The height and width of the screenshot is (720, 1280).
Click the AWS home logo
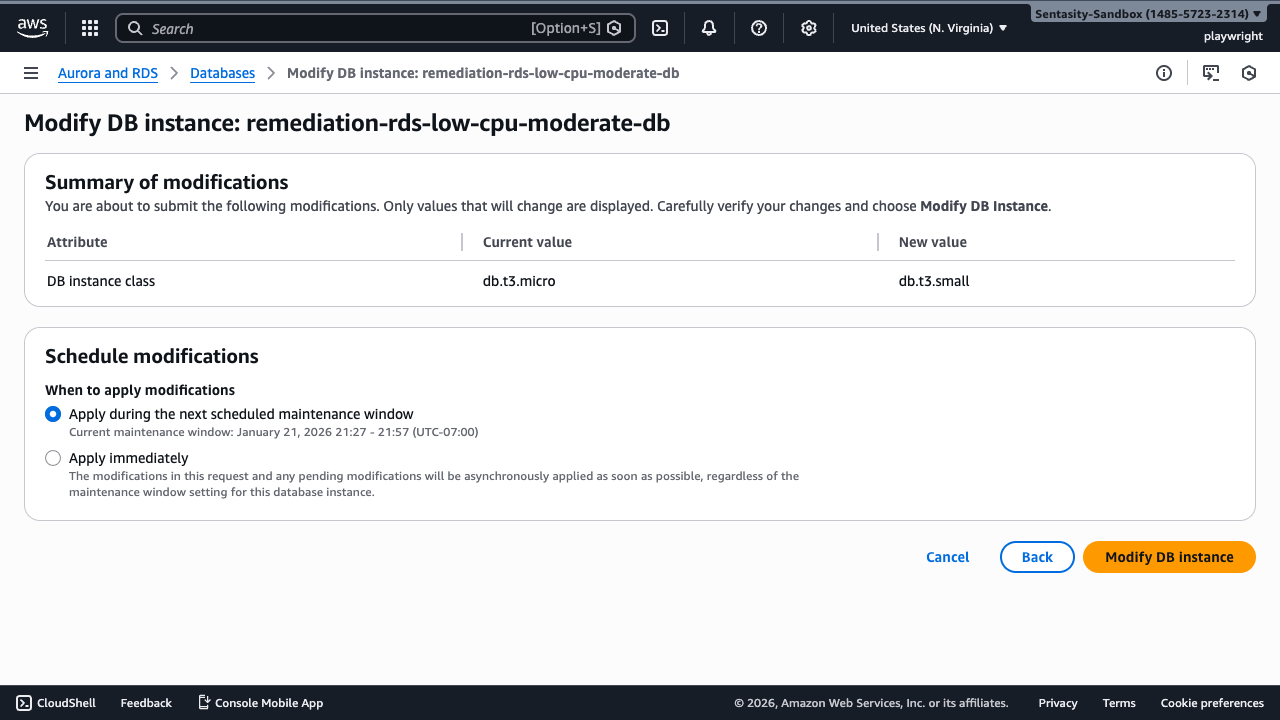click(x=32, y=27)
